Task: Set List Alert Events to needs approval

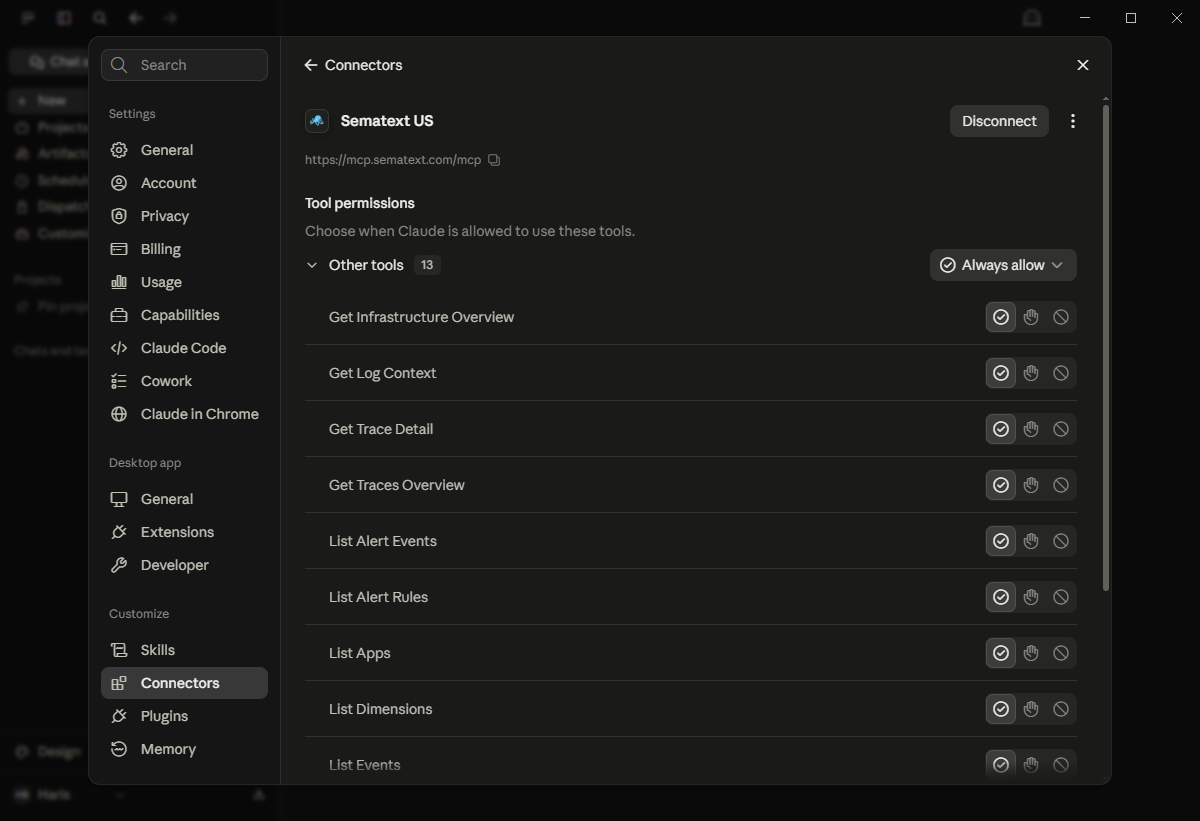Action: pyautogui.click(x=1031, y=541)
